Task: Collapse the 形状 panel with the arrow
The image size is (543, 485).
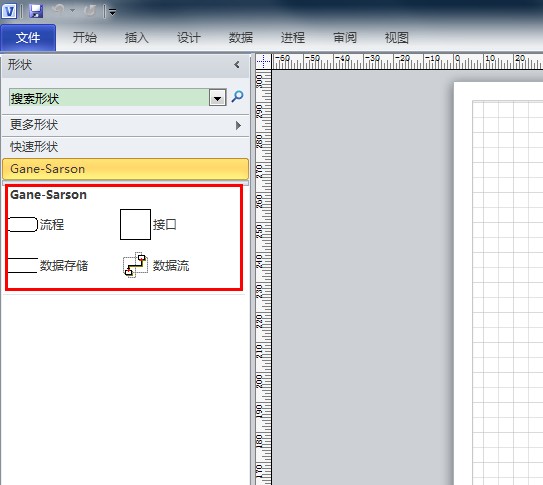Action: 237,65
